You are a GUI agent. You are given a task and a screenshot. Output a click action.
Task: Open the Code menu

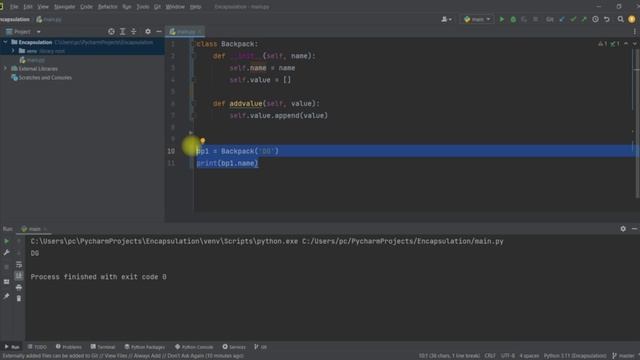tap(86, 7)
